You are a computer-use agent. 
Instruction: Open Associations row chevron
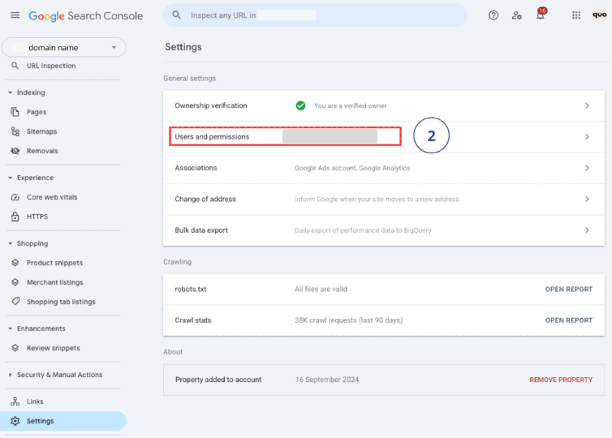click(587, 168)
